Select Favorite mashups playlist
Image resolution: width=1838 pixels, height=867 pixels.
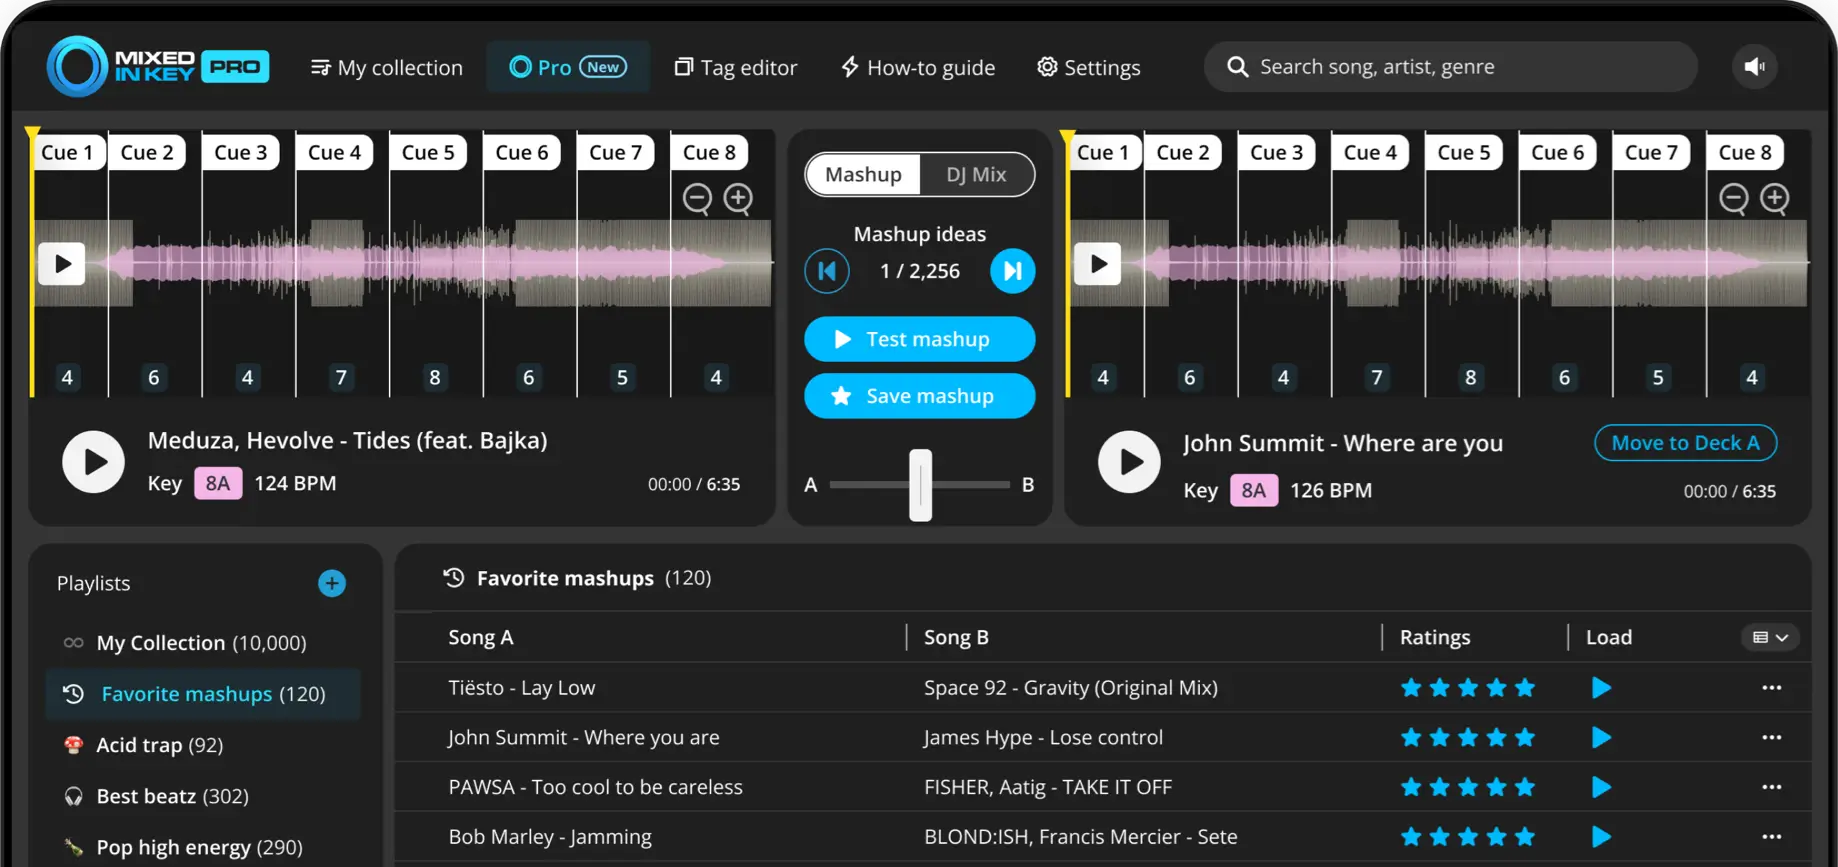[203, 694]
